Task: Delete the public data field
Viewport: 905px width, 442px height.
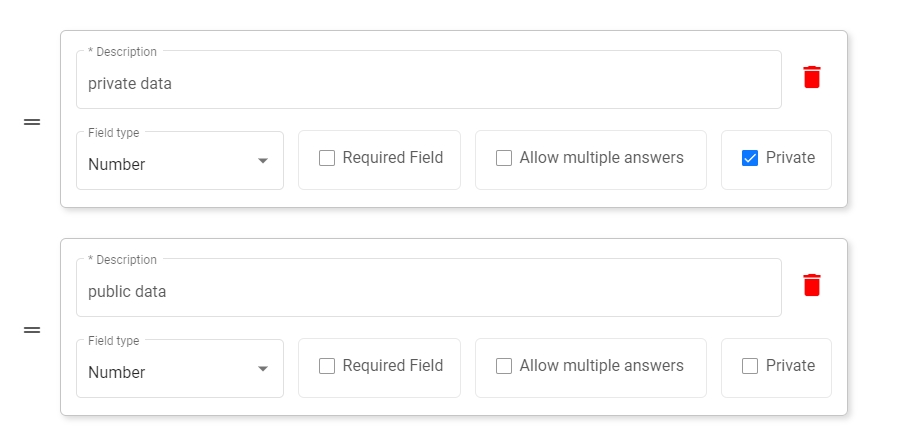Action: pyautogui.click(x=812, y=285)
